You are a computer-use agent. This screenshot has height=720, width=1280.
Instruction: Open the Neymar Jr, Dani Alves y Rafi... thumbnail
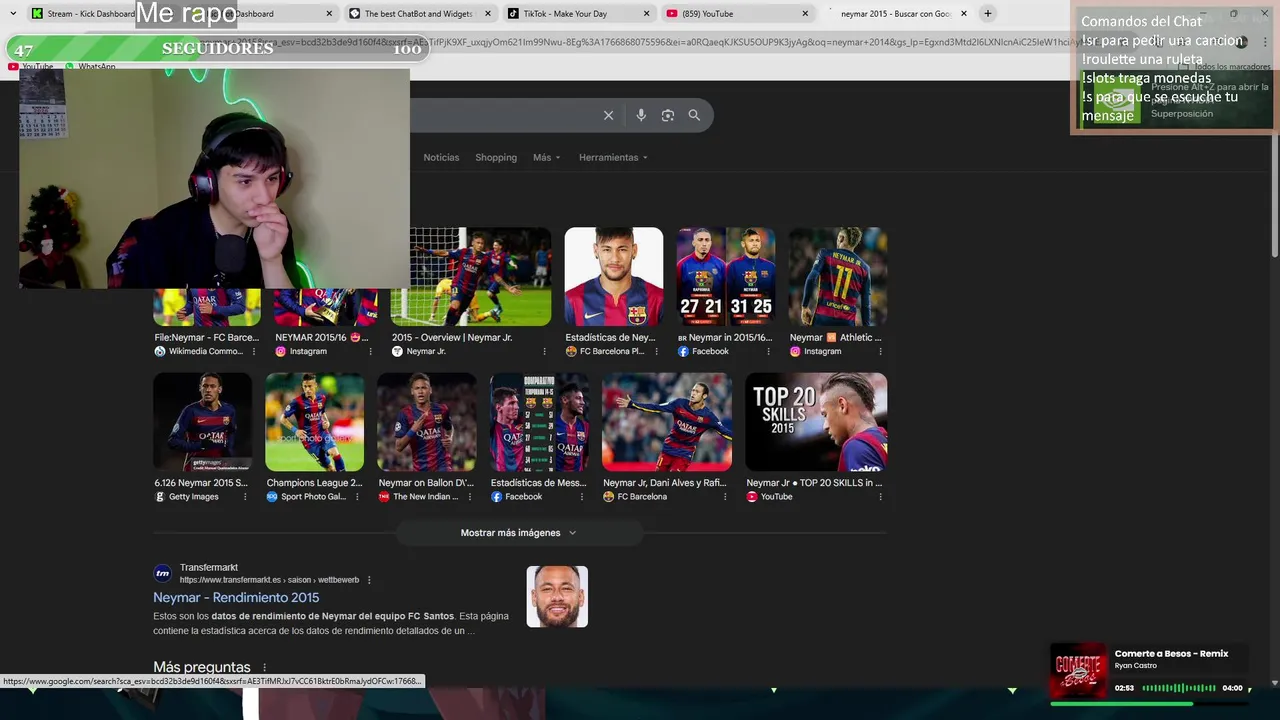[x=667, y=422]
